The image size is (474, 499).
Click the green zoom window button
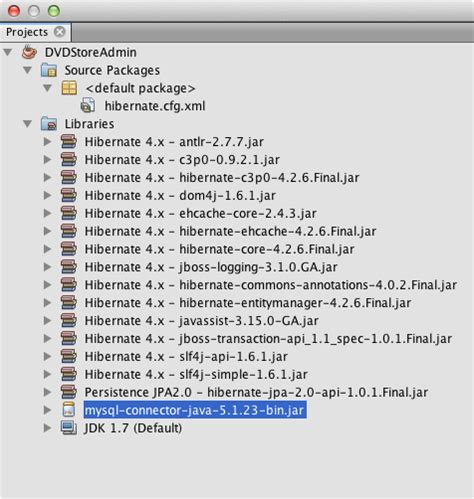click(x=54, y=11)
